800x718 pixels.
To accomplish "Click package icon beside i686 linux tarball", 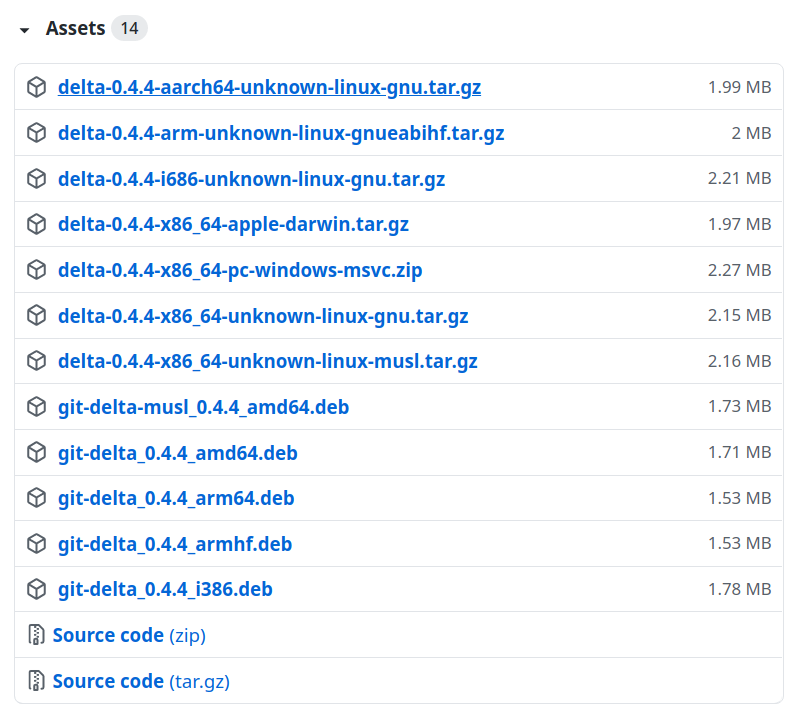I will [x=37, y=179].
